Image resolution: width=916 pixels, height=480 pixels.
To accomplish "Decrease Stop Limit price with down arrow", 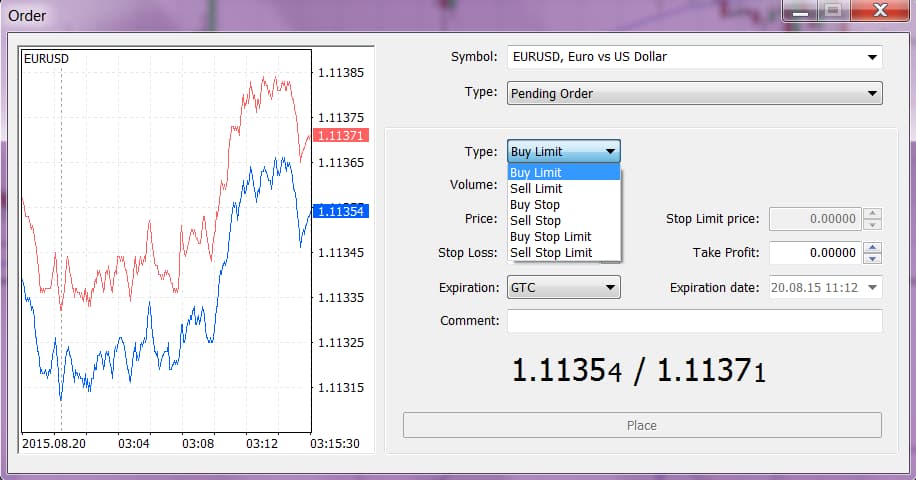I will point(872,225).
